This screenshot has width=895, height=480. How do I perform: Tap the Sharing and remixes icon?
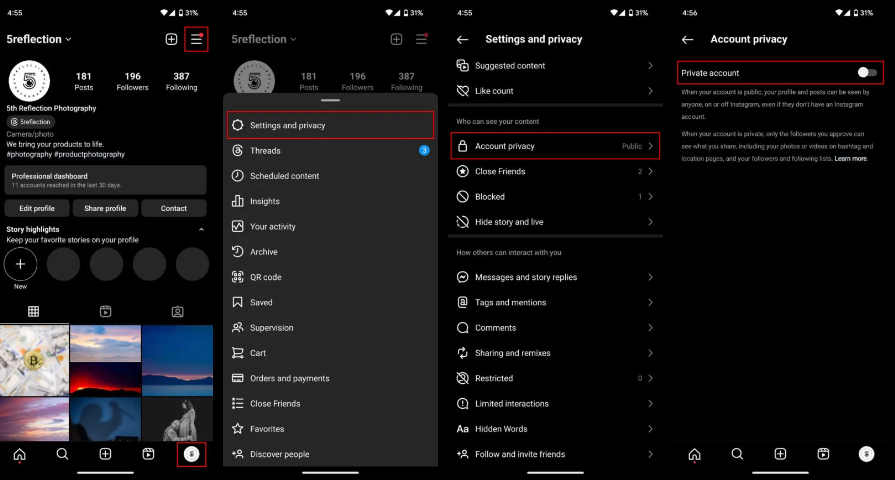[463, 353]
